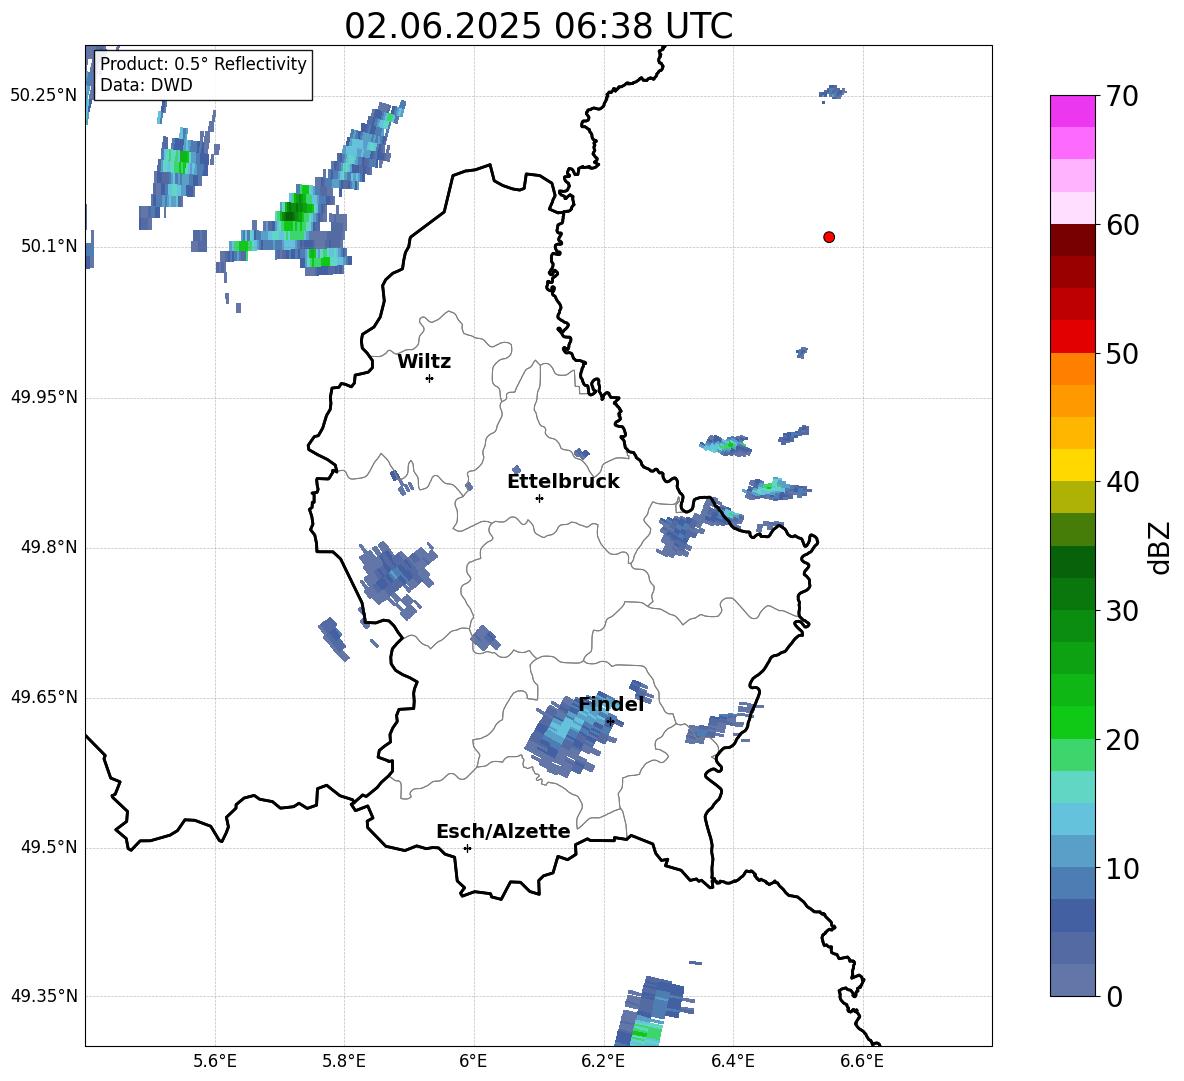This screenshot has height=1081, width=1184.
Task: Click the 49.95°N latitude label
Action: coord(43,397)
